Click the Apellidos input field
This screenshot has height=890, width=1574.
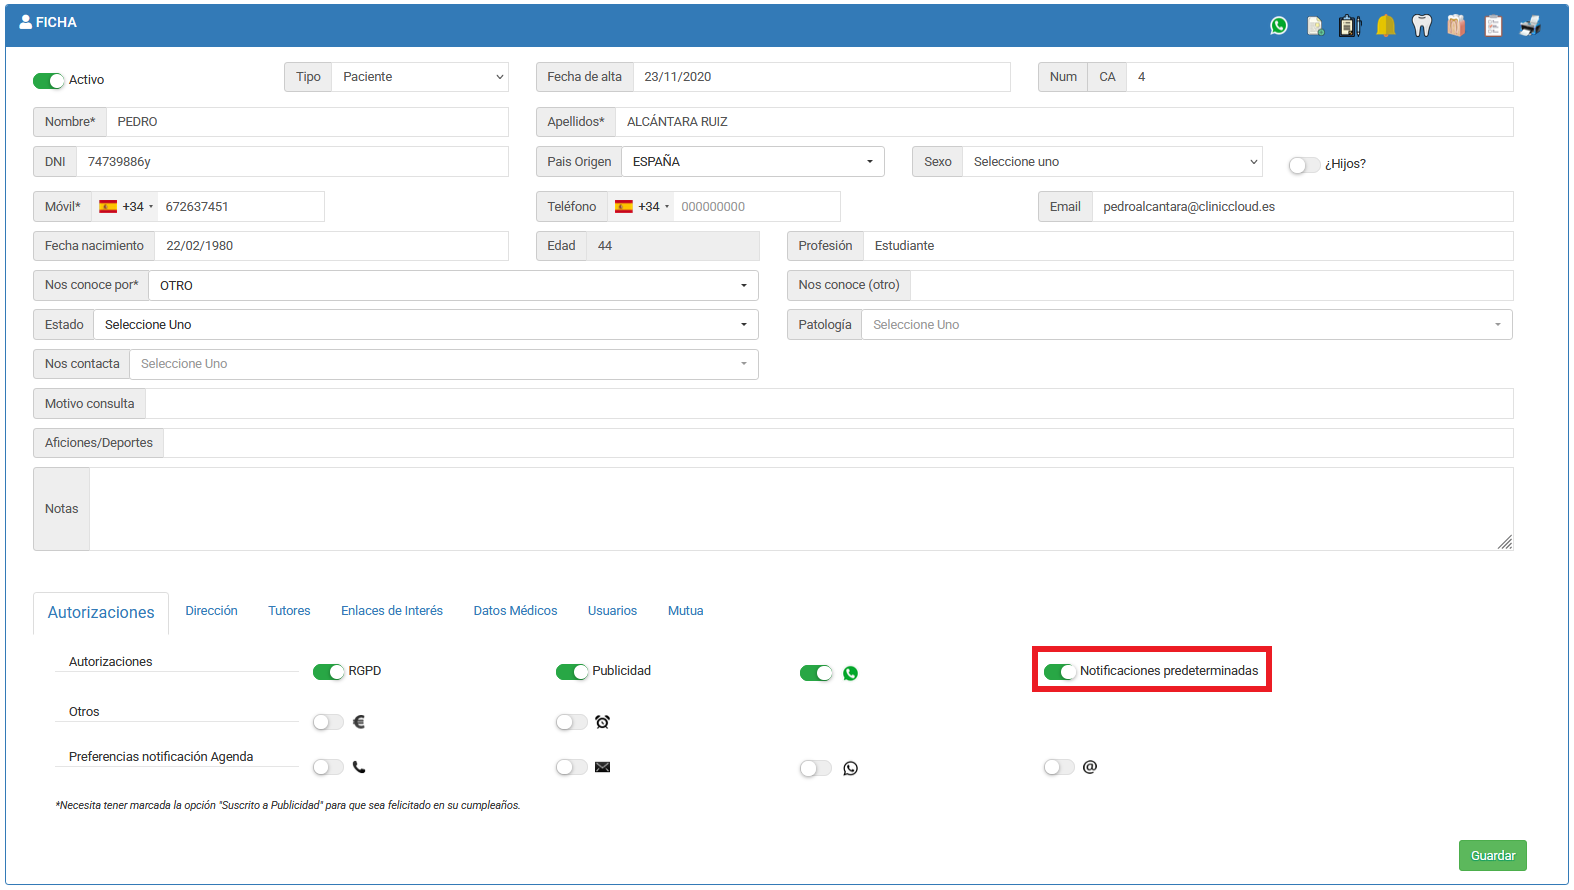tap(1064, 122)
